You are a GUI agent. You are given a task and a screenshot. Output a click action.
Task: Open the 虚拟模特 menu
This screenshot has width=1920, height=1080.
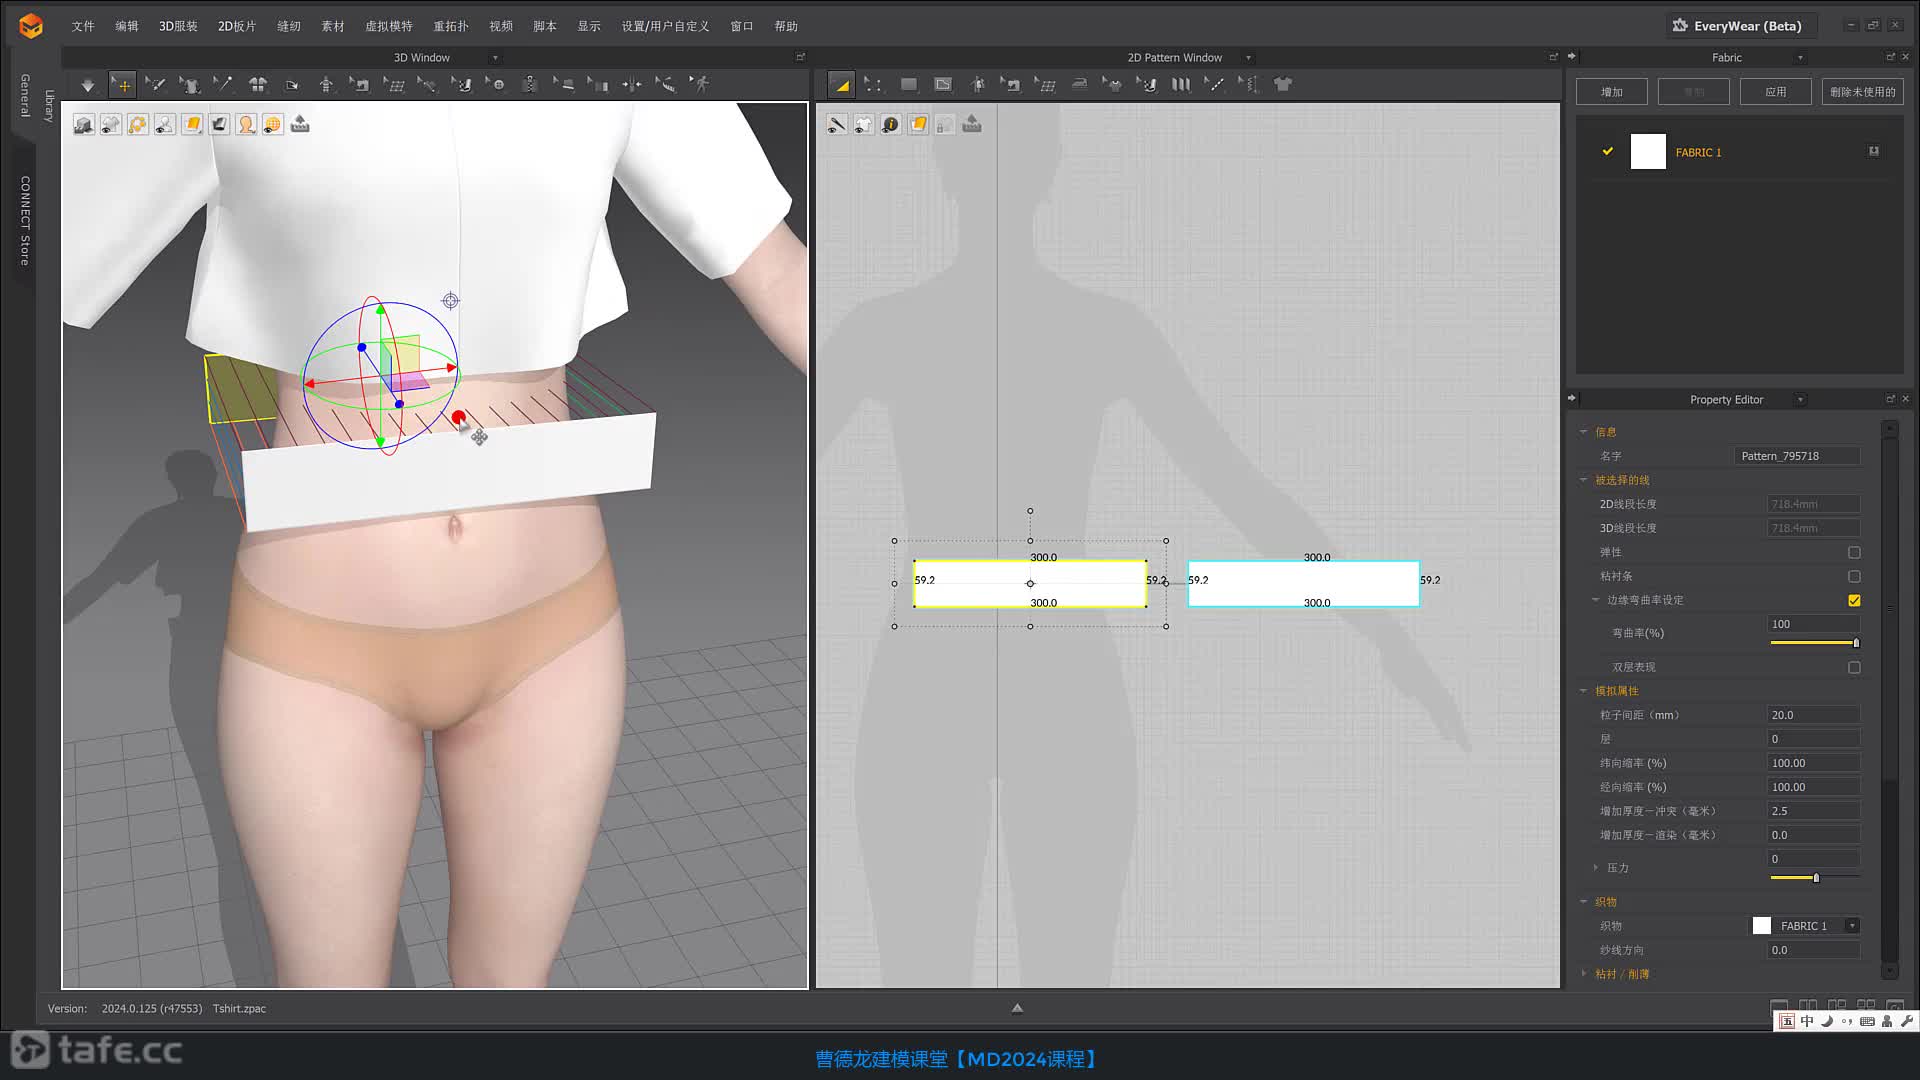389,26
